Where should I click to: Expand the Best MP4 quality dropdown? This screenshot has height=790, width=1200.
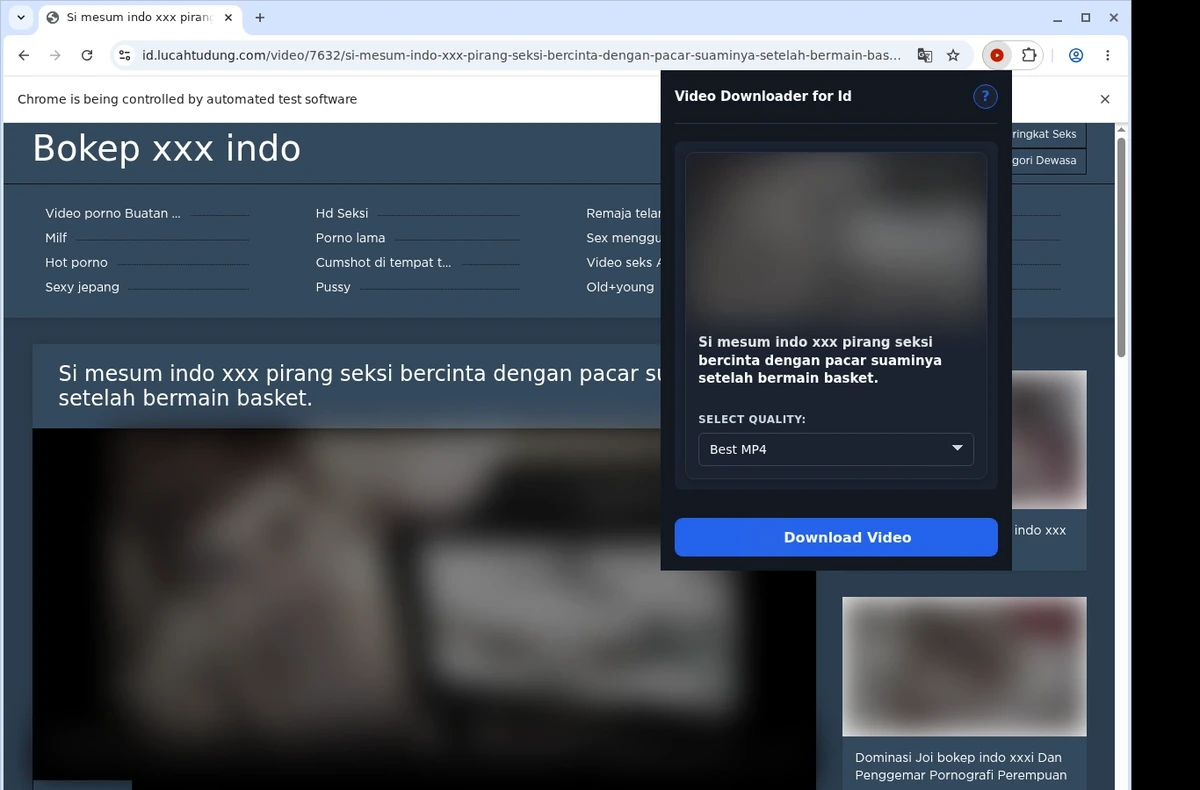[x=836, y=449]
